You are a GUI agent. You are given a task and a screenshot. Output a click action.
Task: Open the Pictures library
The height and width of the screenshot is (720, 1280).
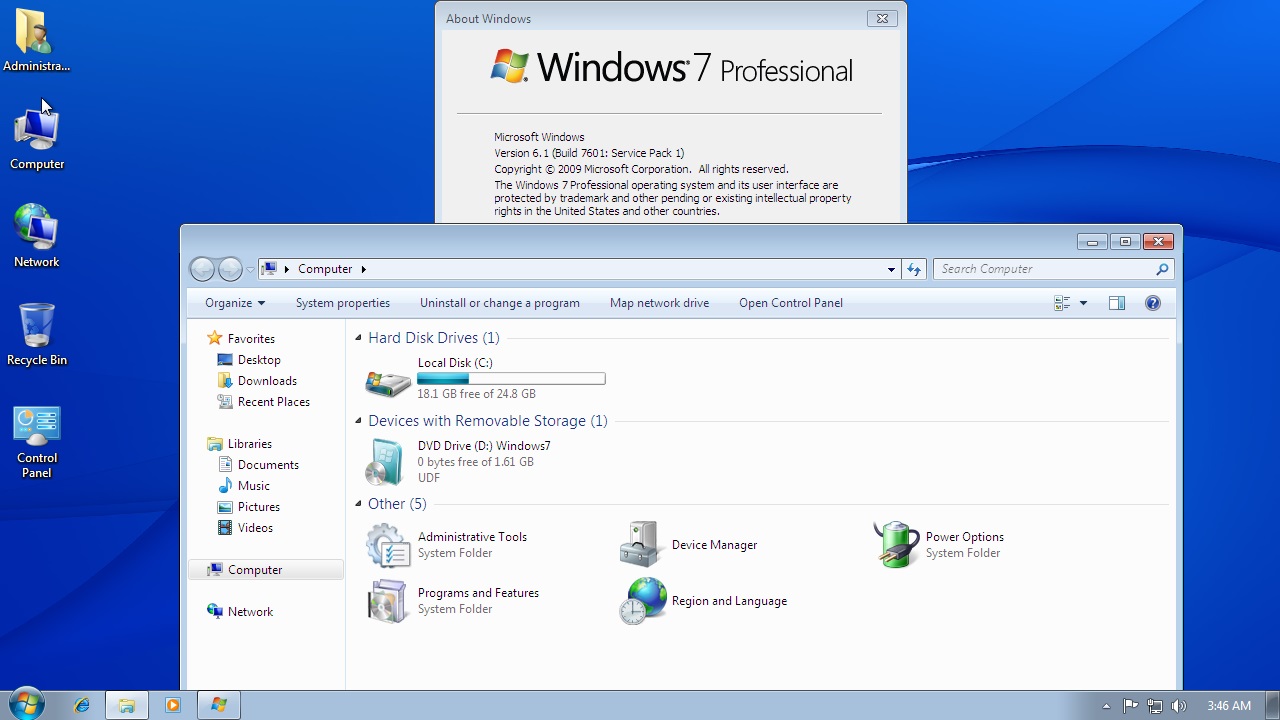coord(258,507)
